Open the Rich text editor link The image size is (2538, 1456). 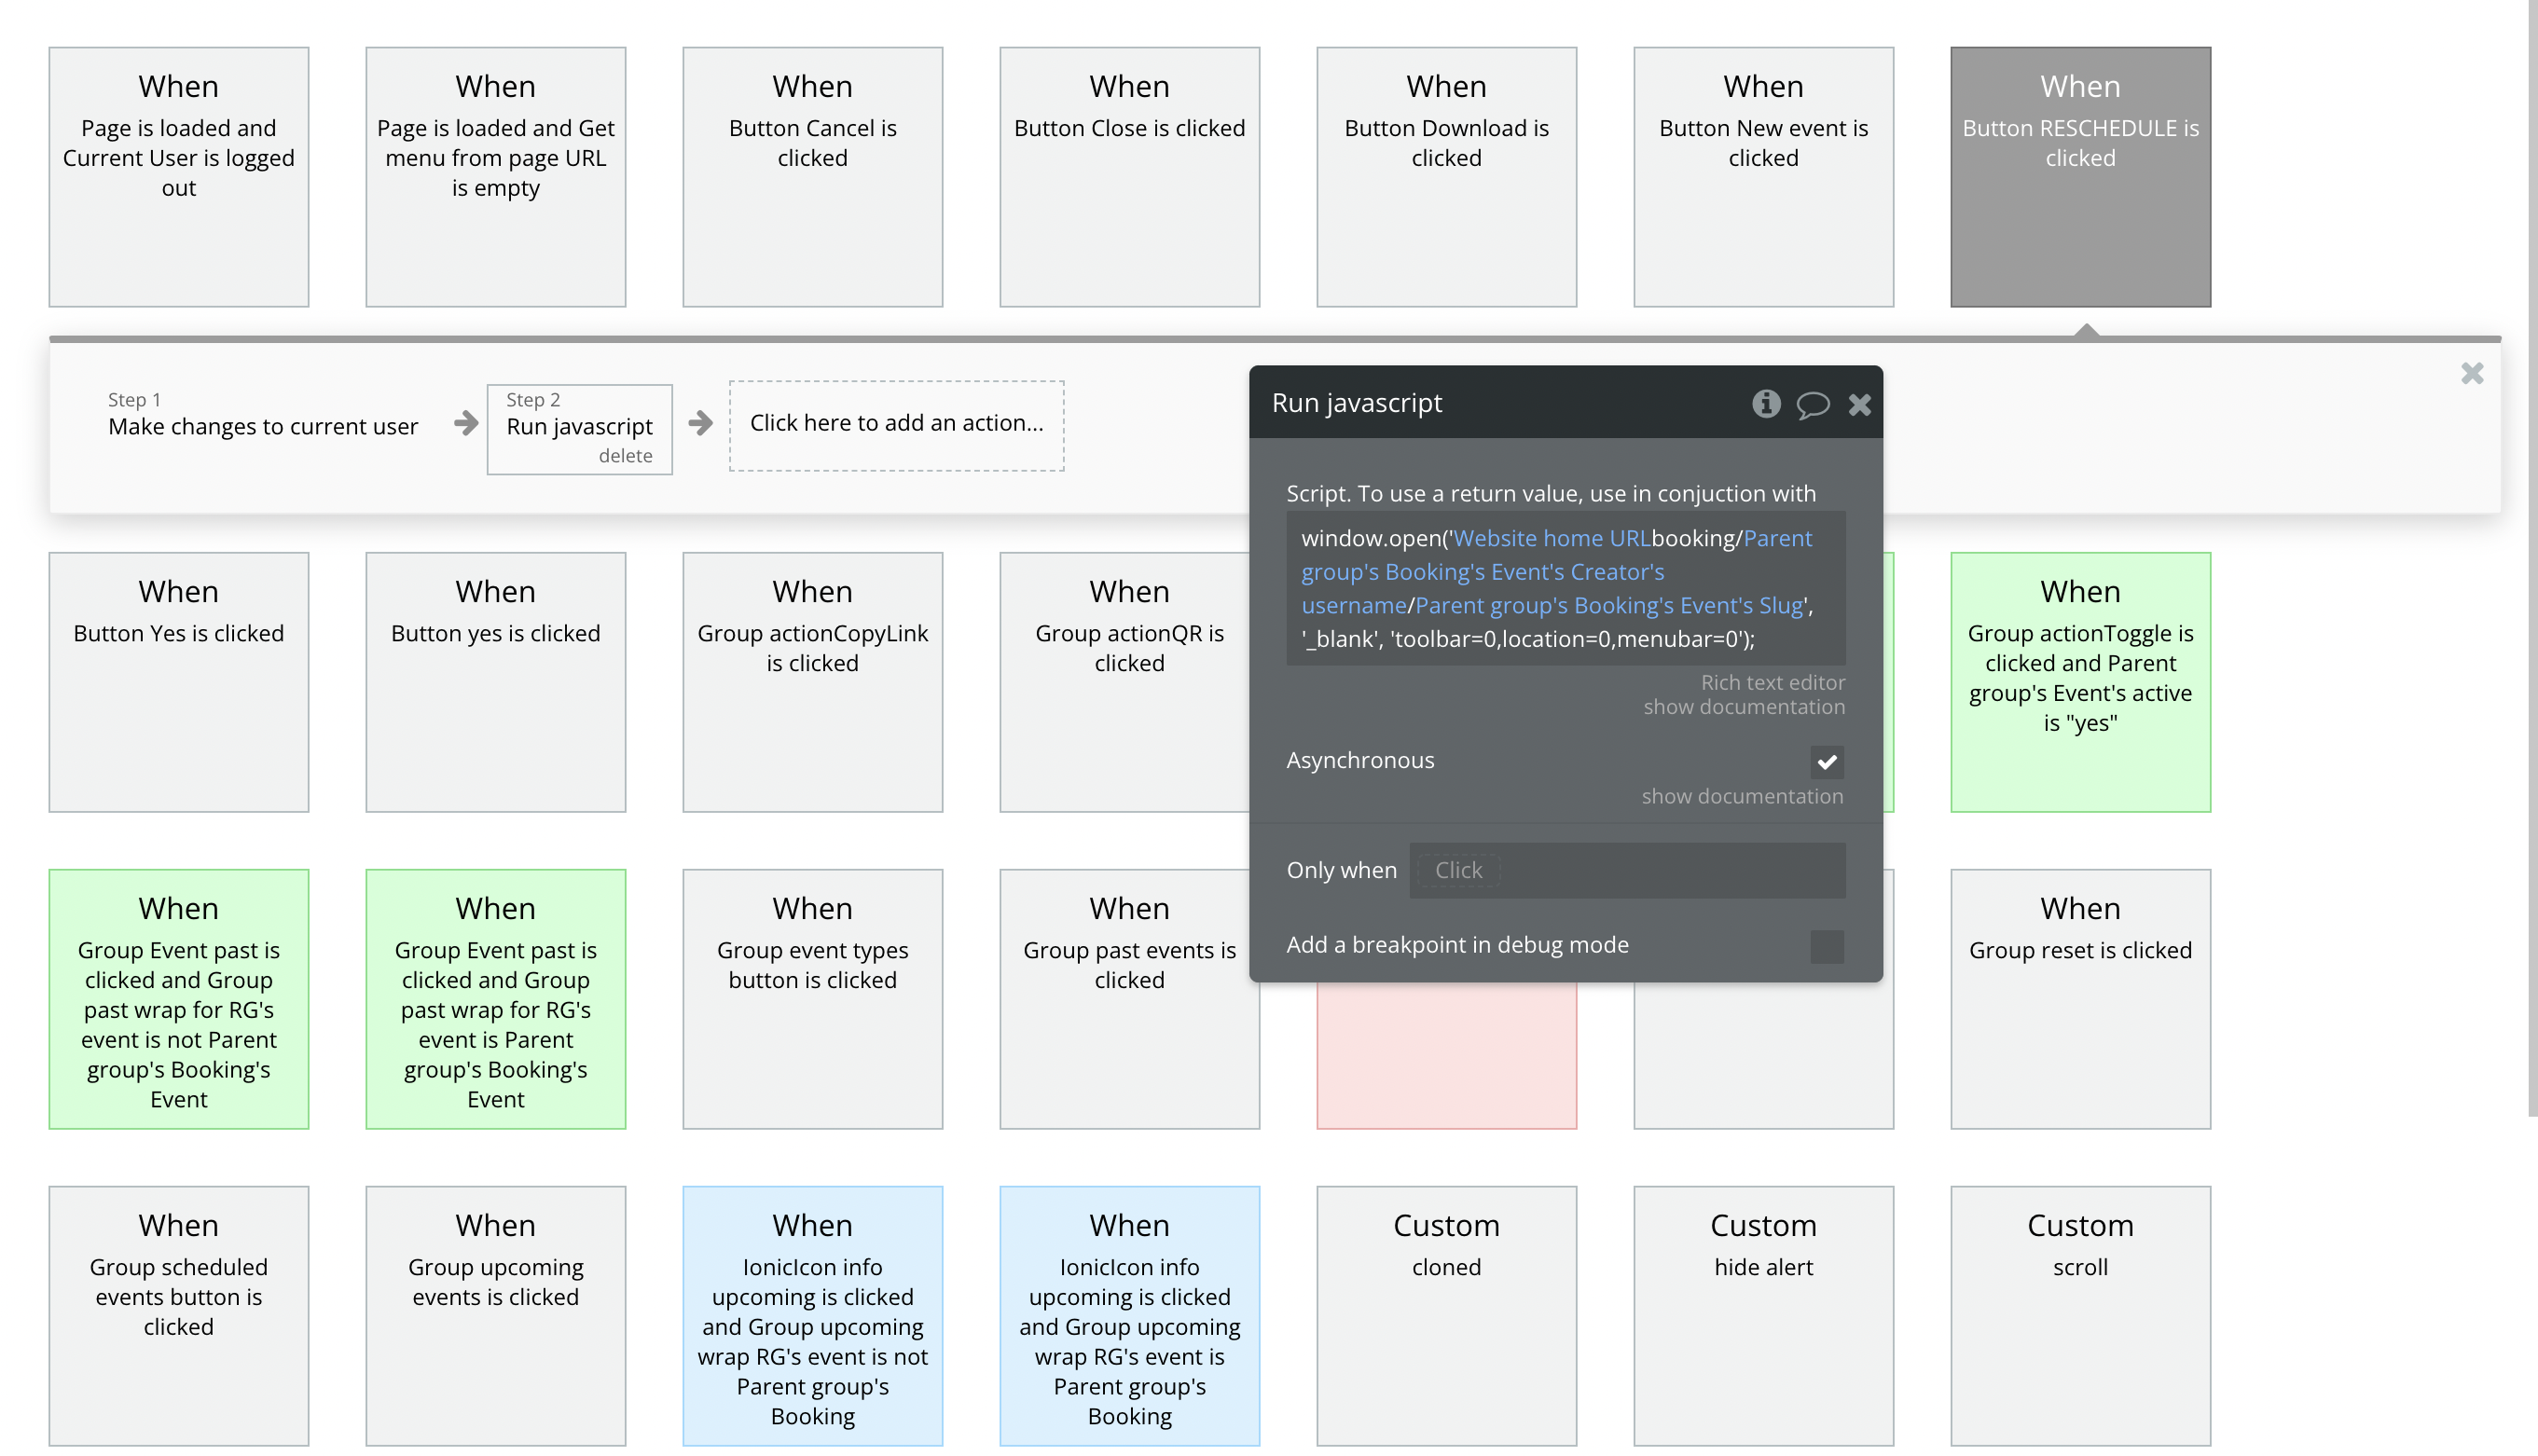pos(1772,682)
